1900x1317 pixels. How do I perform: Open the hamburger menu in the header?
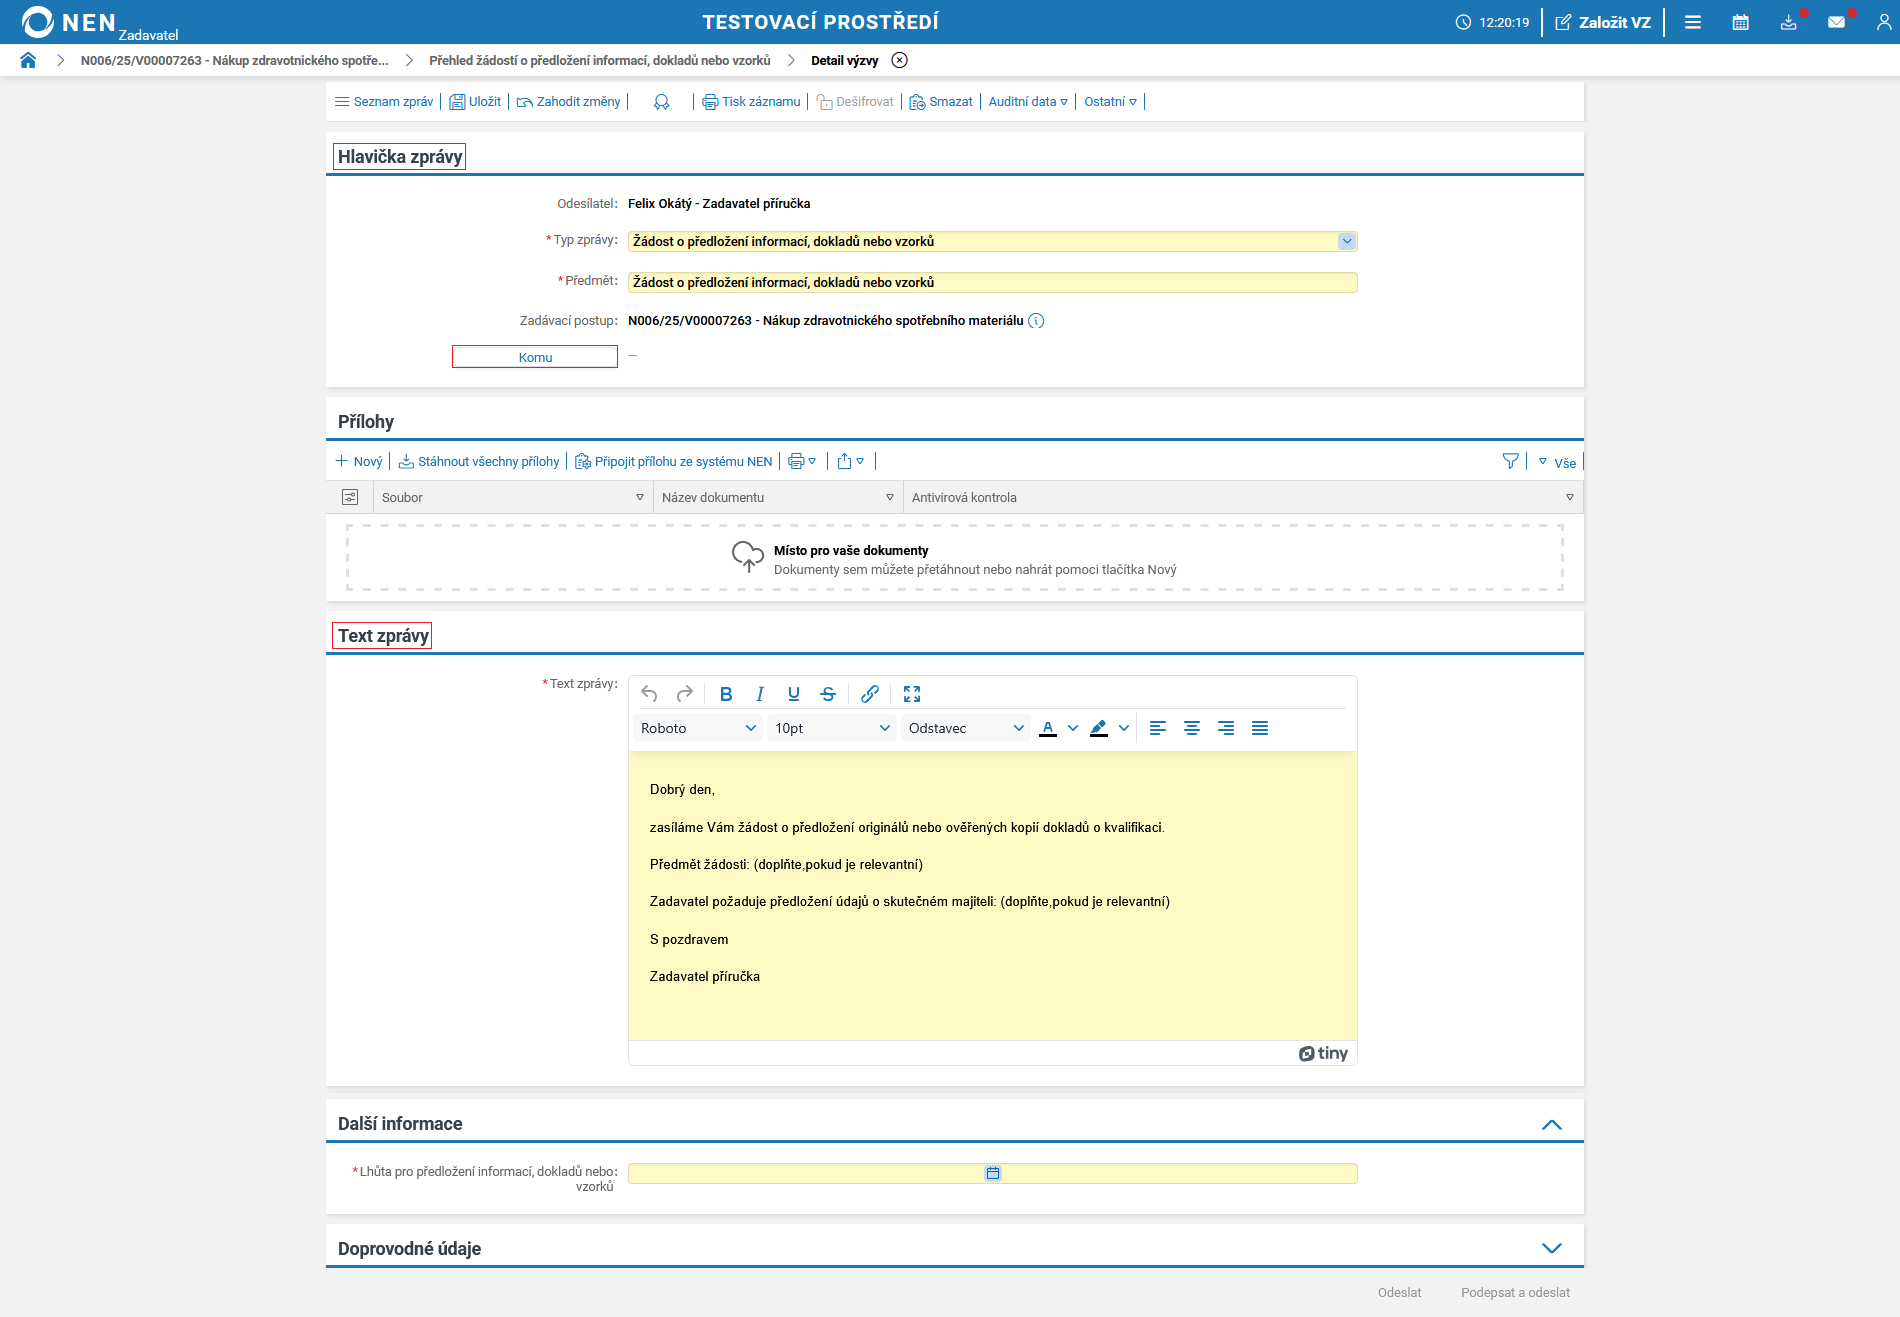1693,21
